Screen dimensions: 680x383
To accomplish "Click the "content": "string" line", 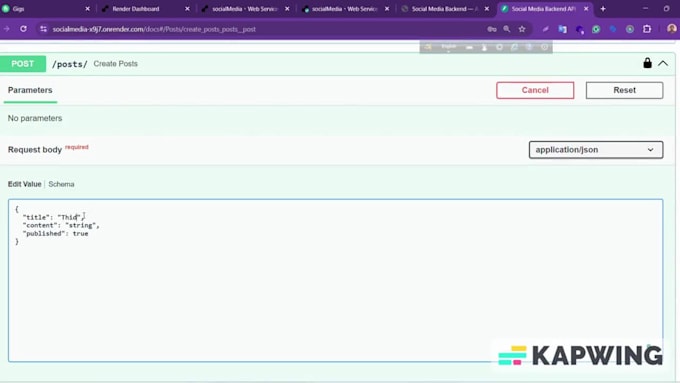I will (61, 226).
